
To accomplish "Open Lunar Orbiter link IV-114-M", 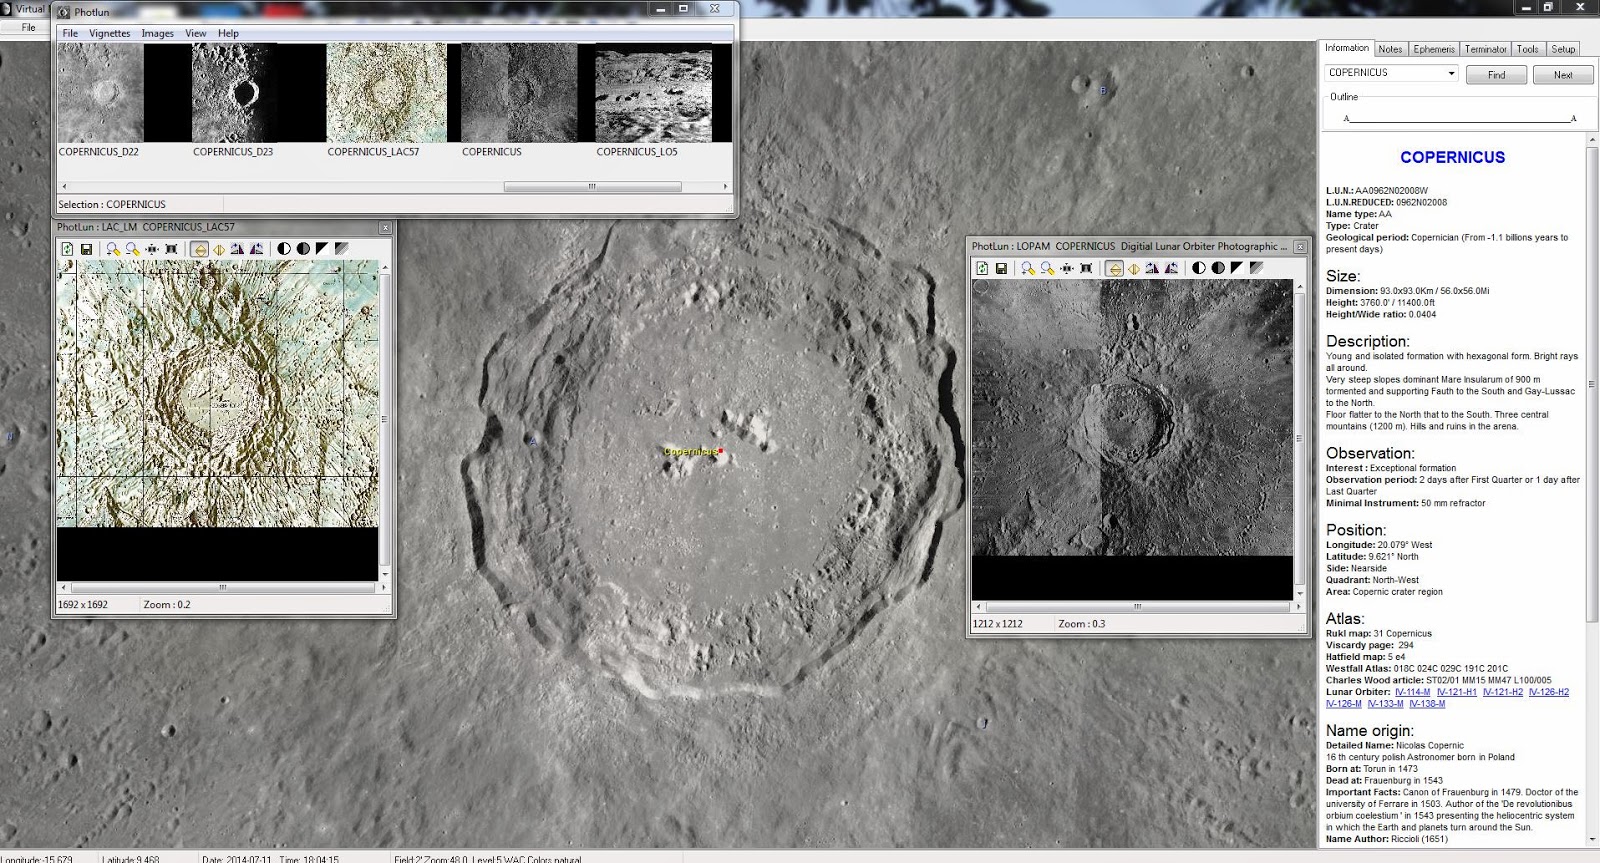I will coord(1412,692).
